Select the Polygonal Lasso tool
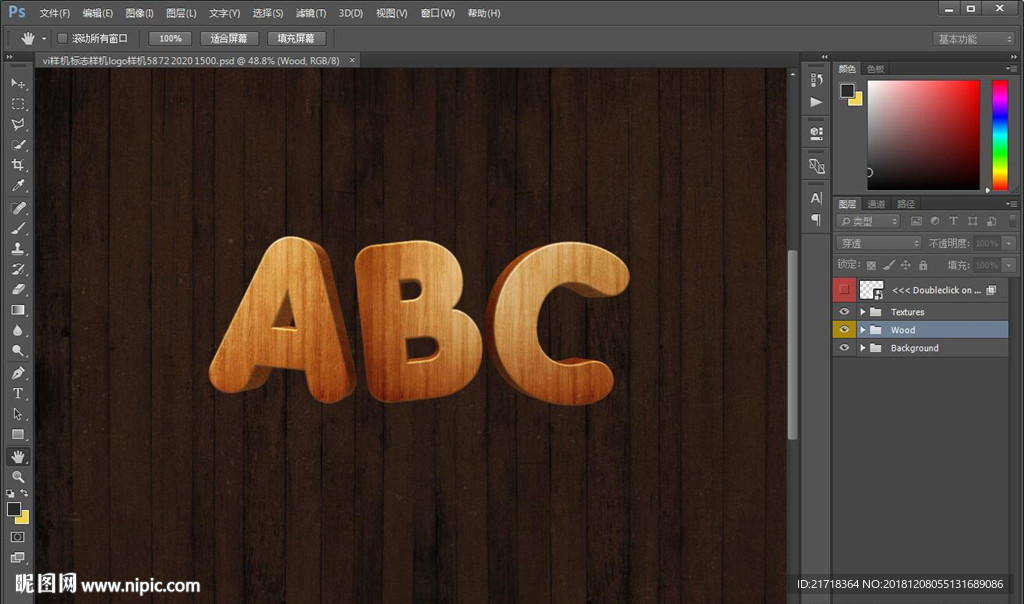 (x=18, y=124)
